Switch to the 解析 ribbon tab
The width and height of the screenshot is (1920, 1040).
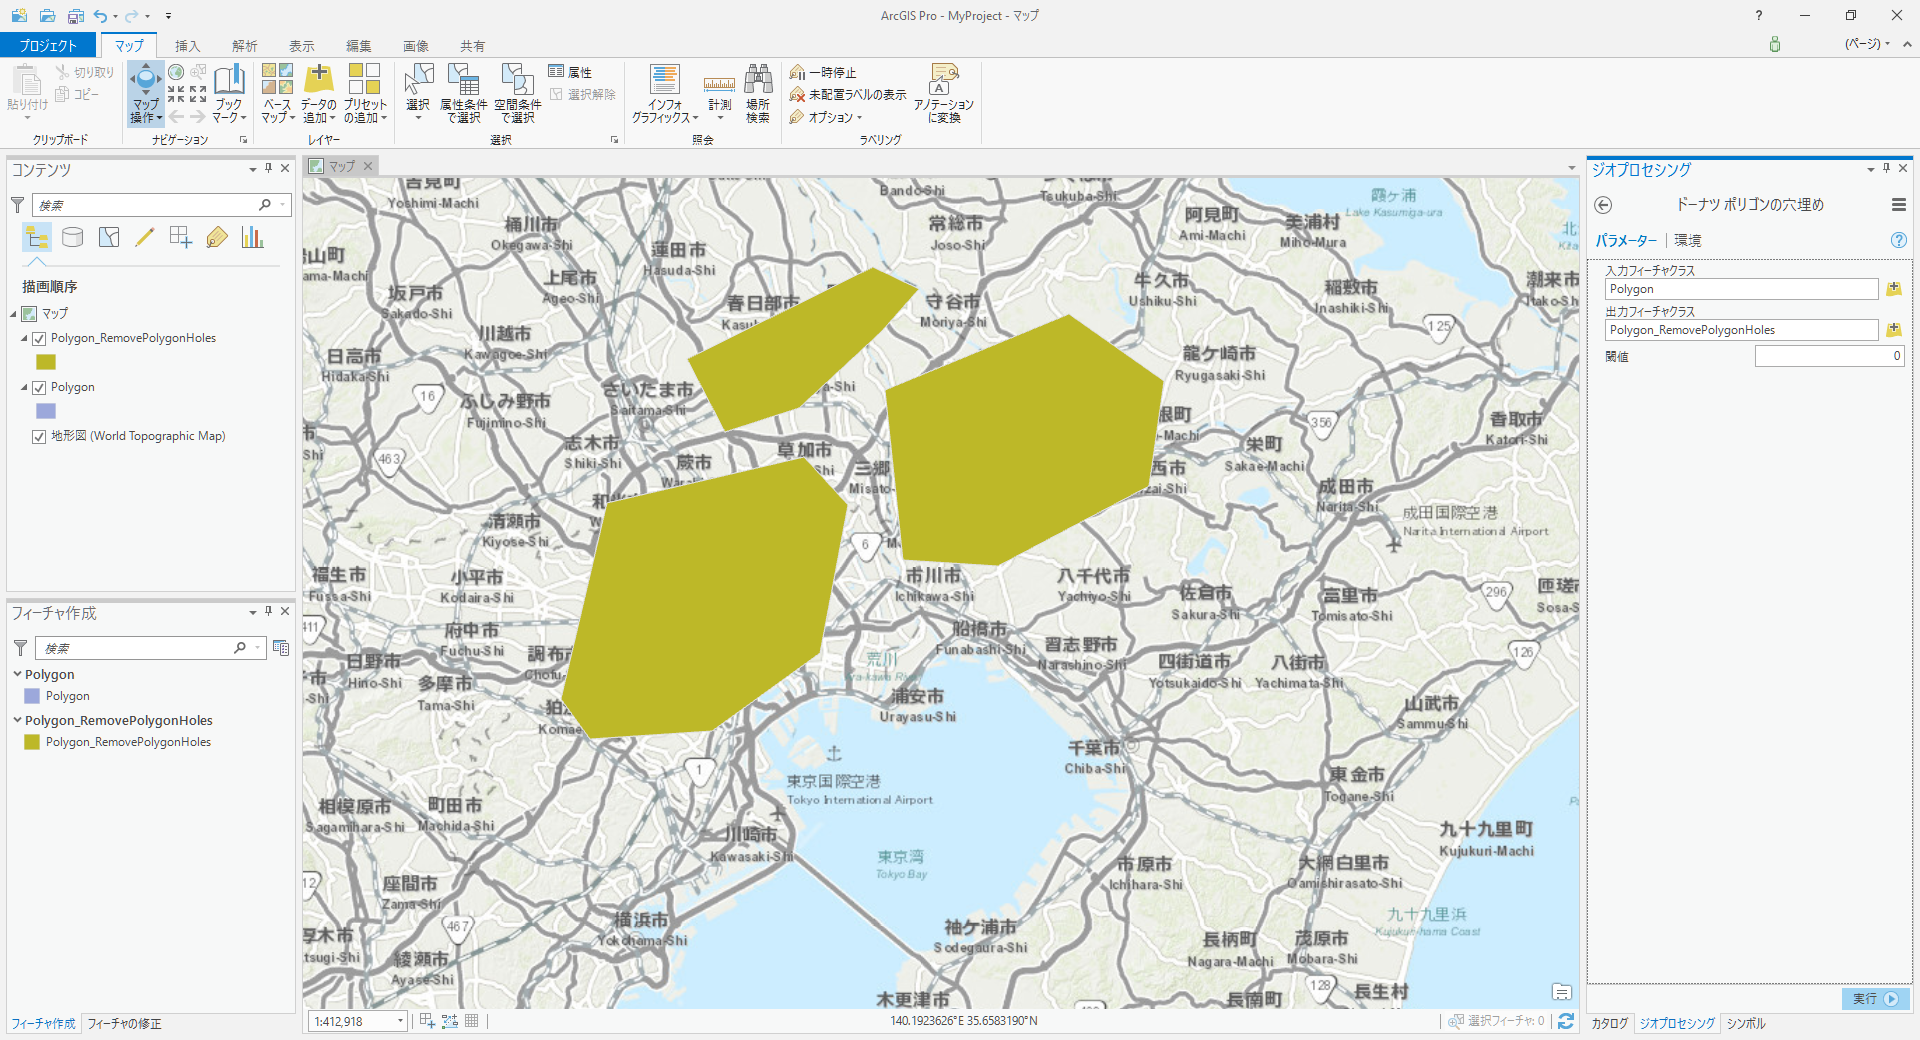click(244, 46)
